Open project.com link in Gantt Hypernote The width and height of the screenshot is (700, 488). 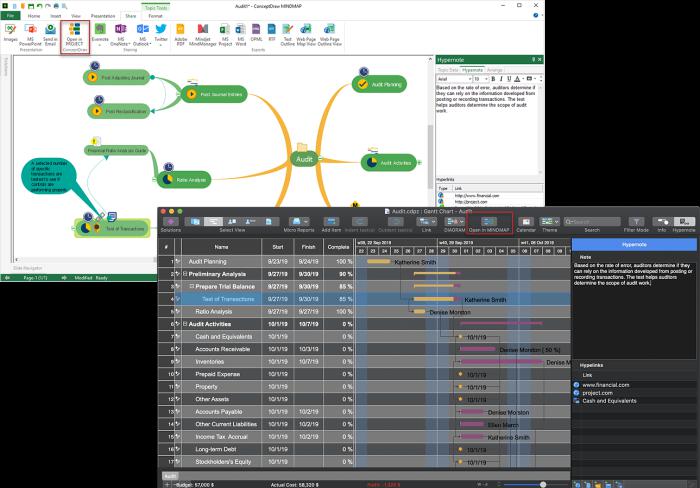point(597,393)
